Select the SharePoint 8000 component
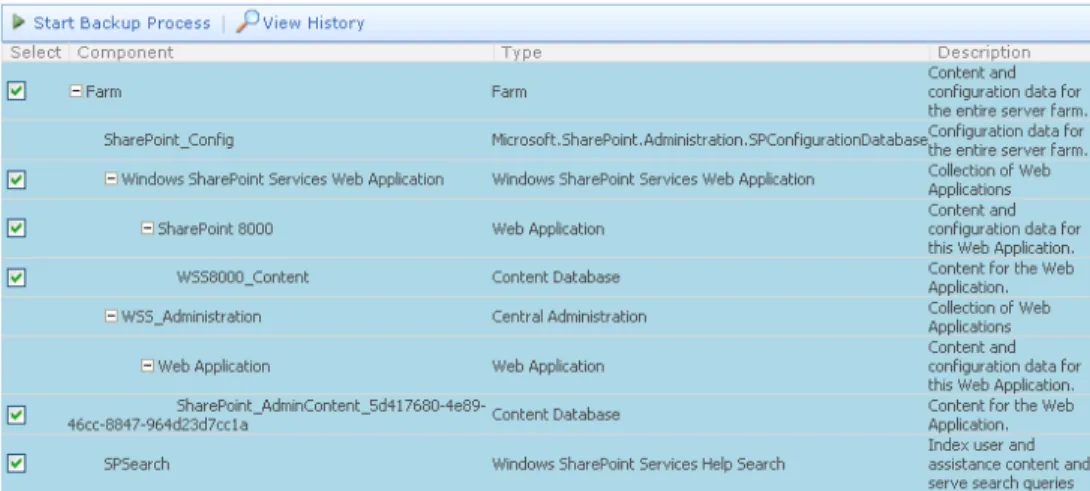This screenshot has height=491, width=1090. (215, 228)
